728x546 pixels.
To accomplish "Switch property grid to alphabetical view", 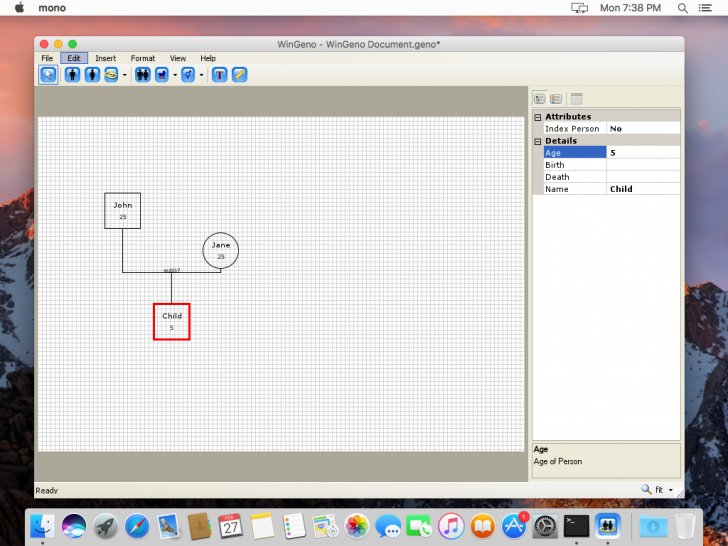I will (556, 99).
